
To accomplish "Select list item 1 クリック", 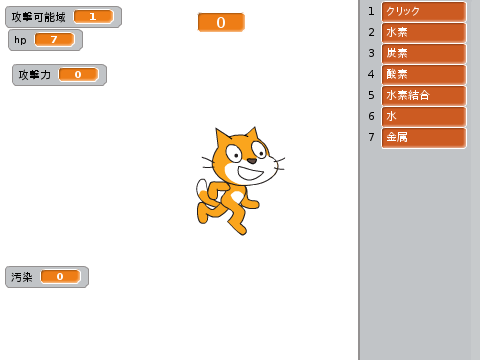I will [x=424, y=12].
